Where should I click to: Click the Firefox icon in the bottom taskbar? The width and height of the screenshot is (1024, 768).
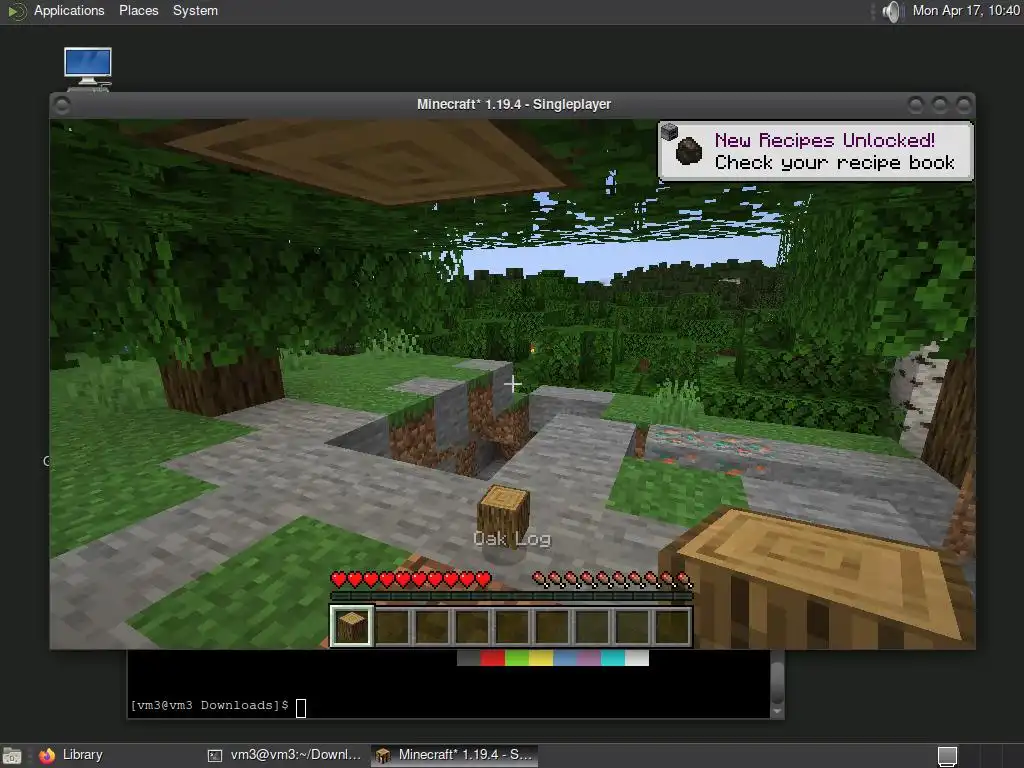tap(47, 756)
